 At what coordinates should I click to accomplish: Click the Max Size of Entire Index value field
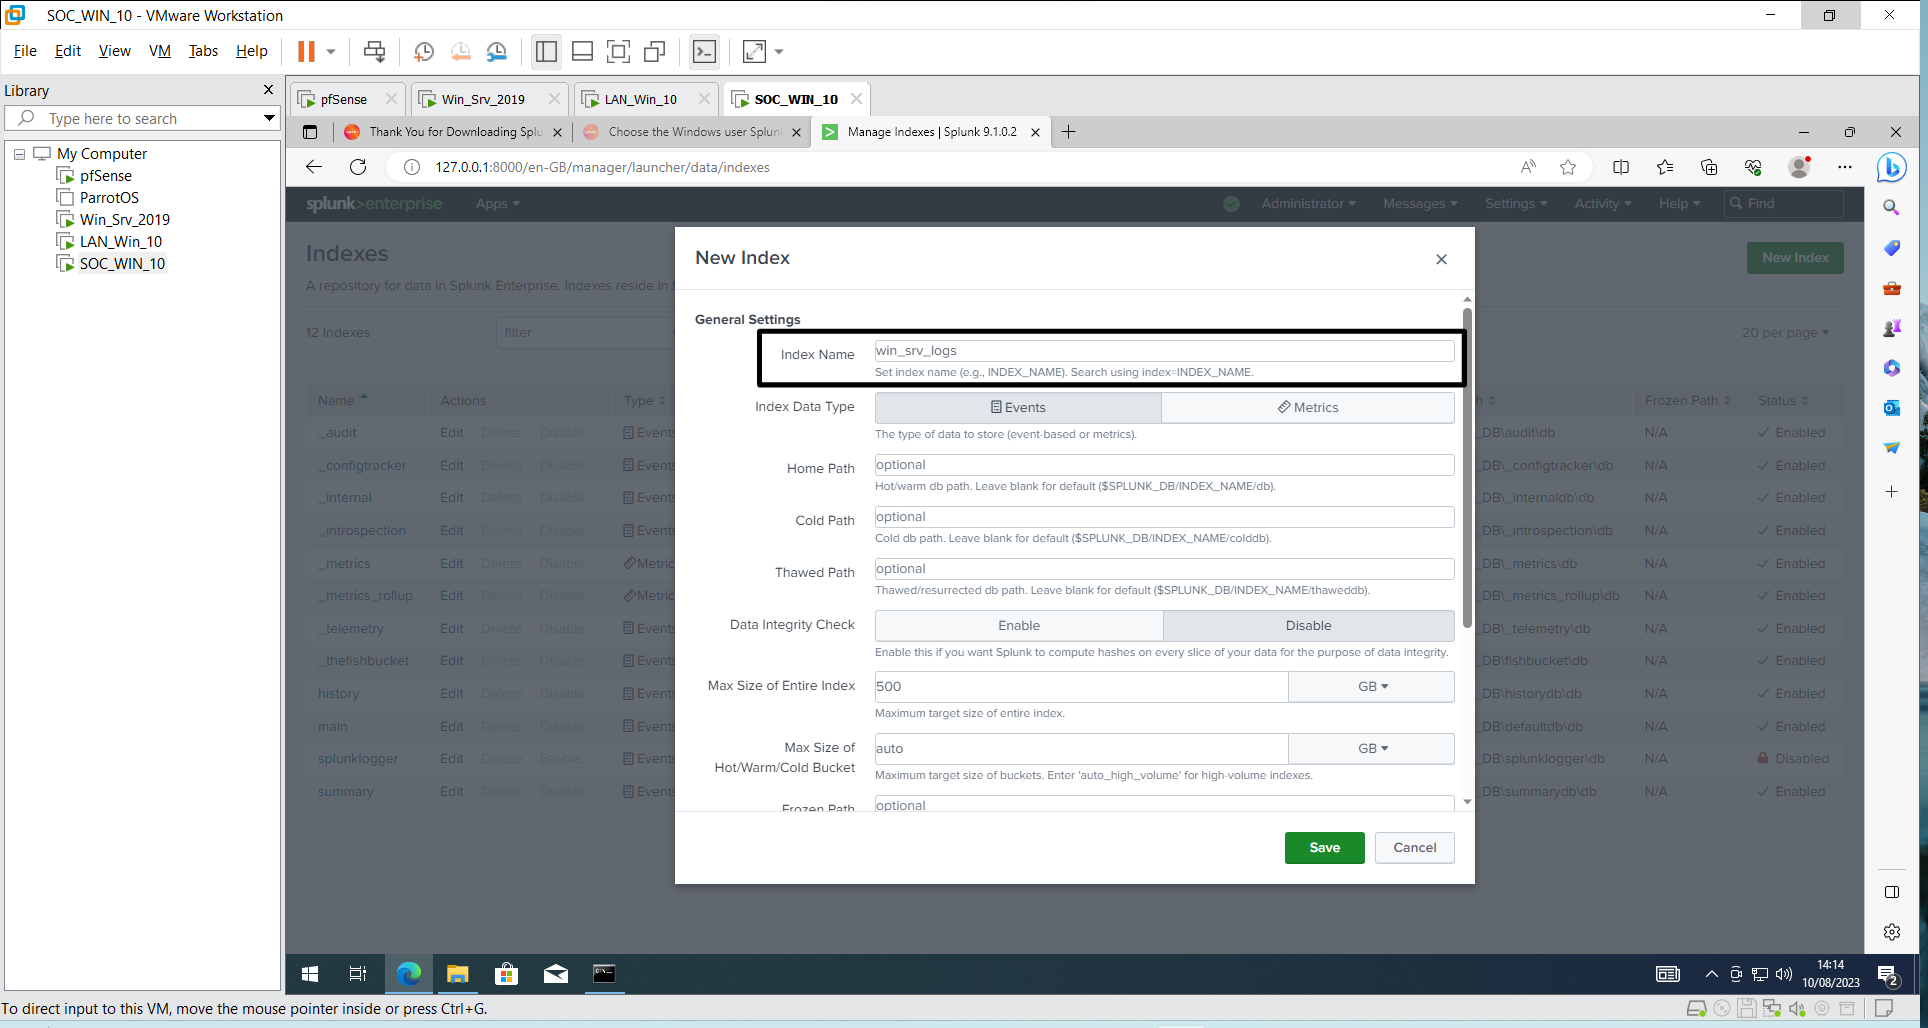(1081, 686)
